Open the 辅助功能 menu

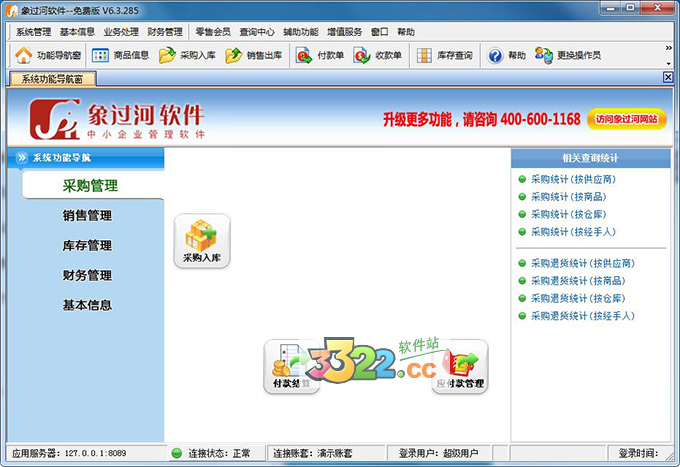pyautogui.click(x=301, y=32)
